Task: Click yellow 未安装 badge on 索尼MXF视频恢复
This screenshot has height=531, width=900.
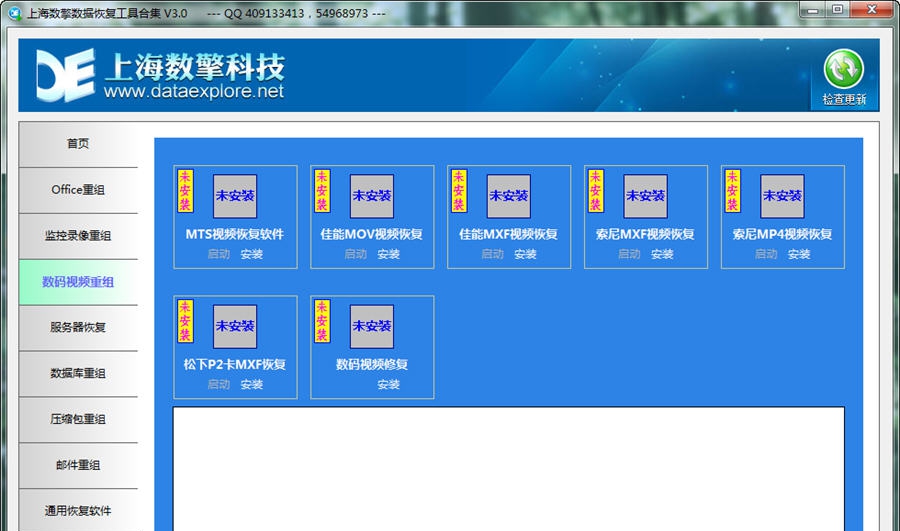Action: click(x=596, y=191)
